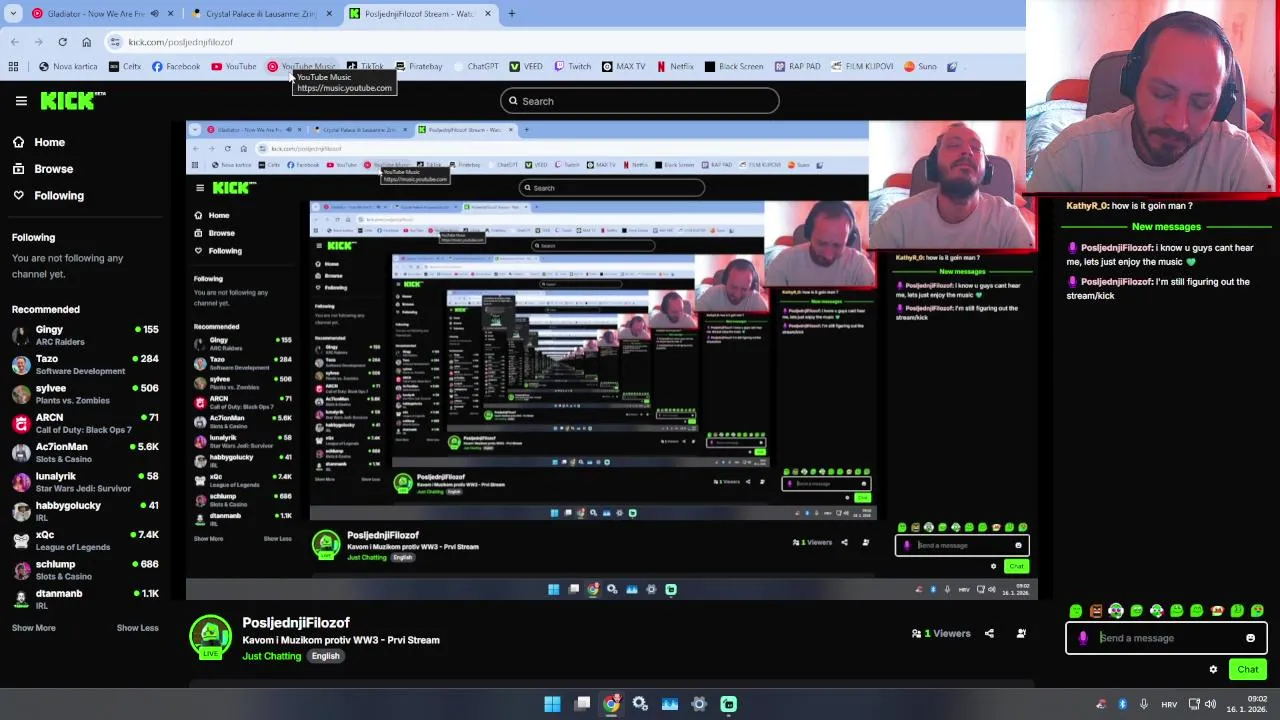Click the Chrome taskbar icon
Image resolution: width=1280 pixels, height=720 pixels.
coord(611,704)
